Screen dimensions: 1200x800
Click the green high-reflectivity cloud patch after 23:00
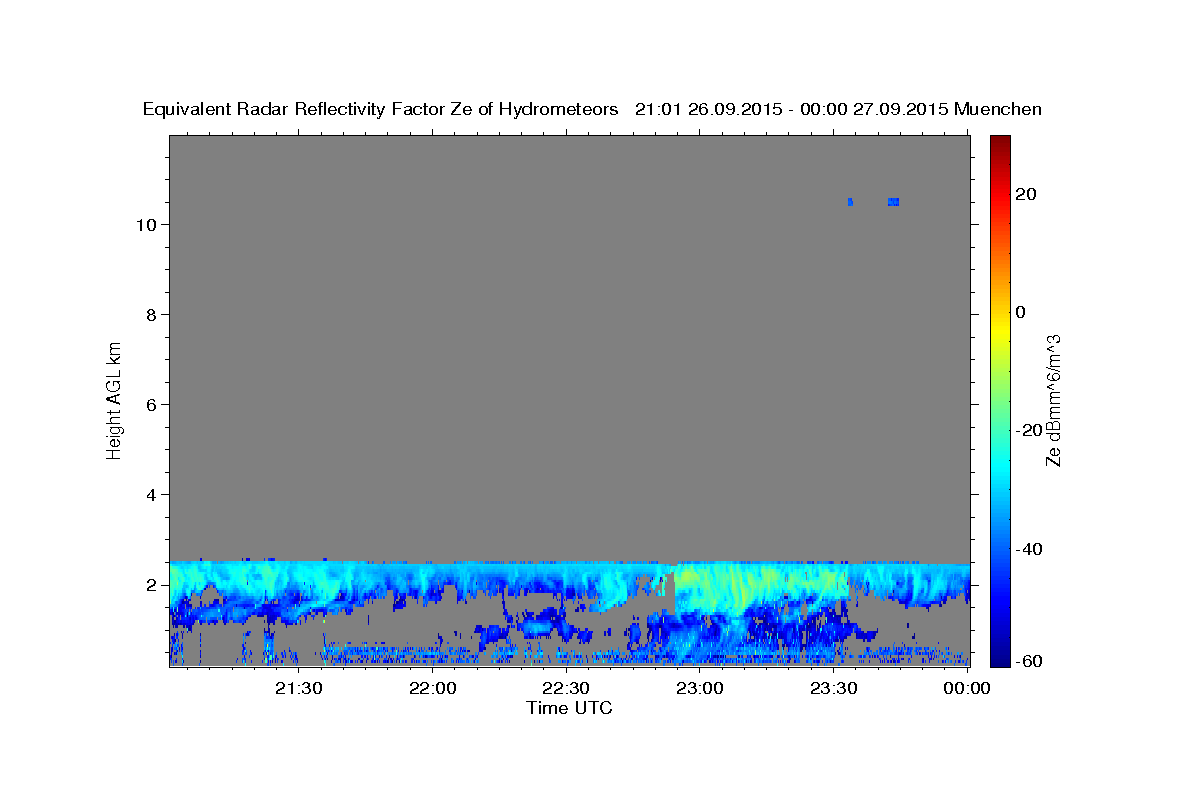click(x=760, y=587)
